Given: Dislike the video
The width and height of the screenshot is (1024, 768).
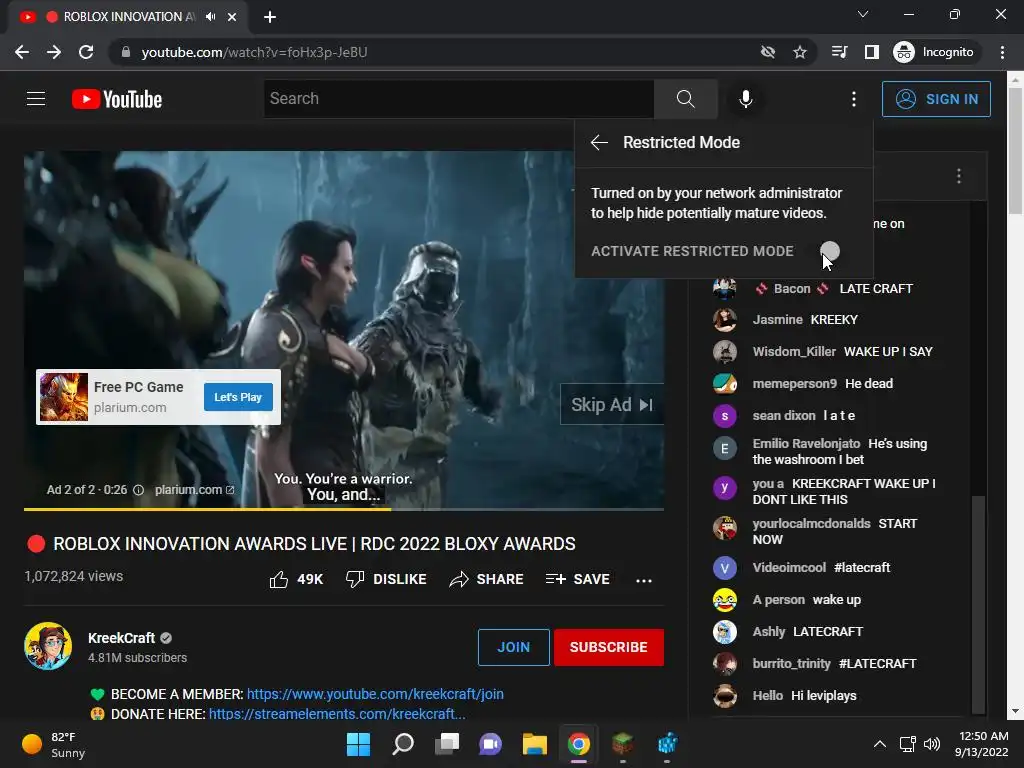Looking at the screenshot, I should tap(386, 579).
